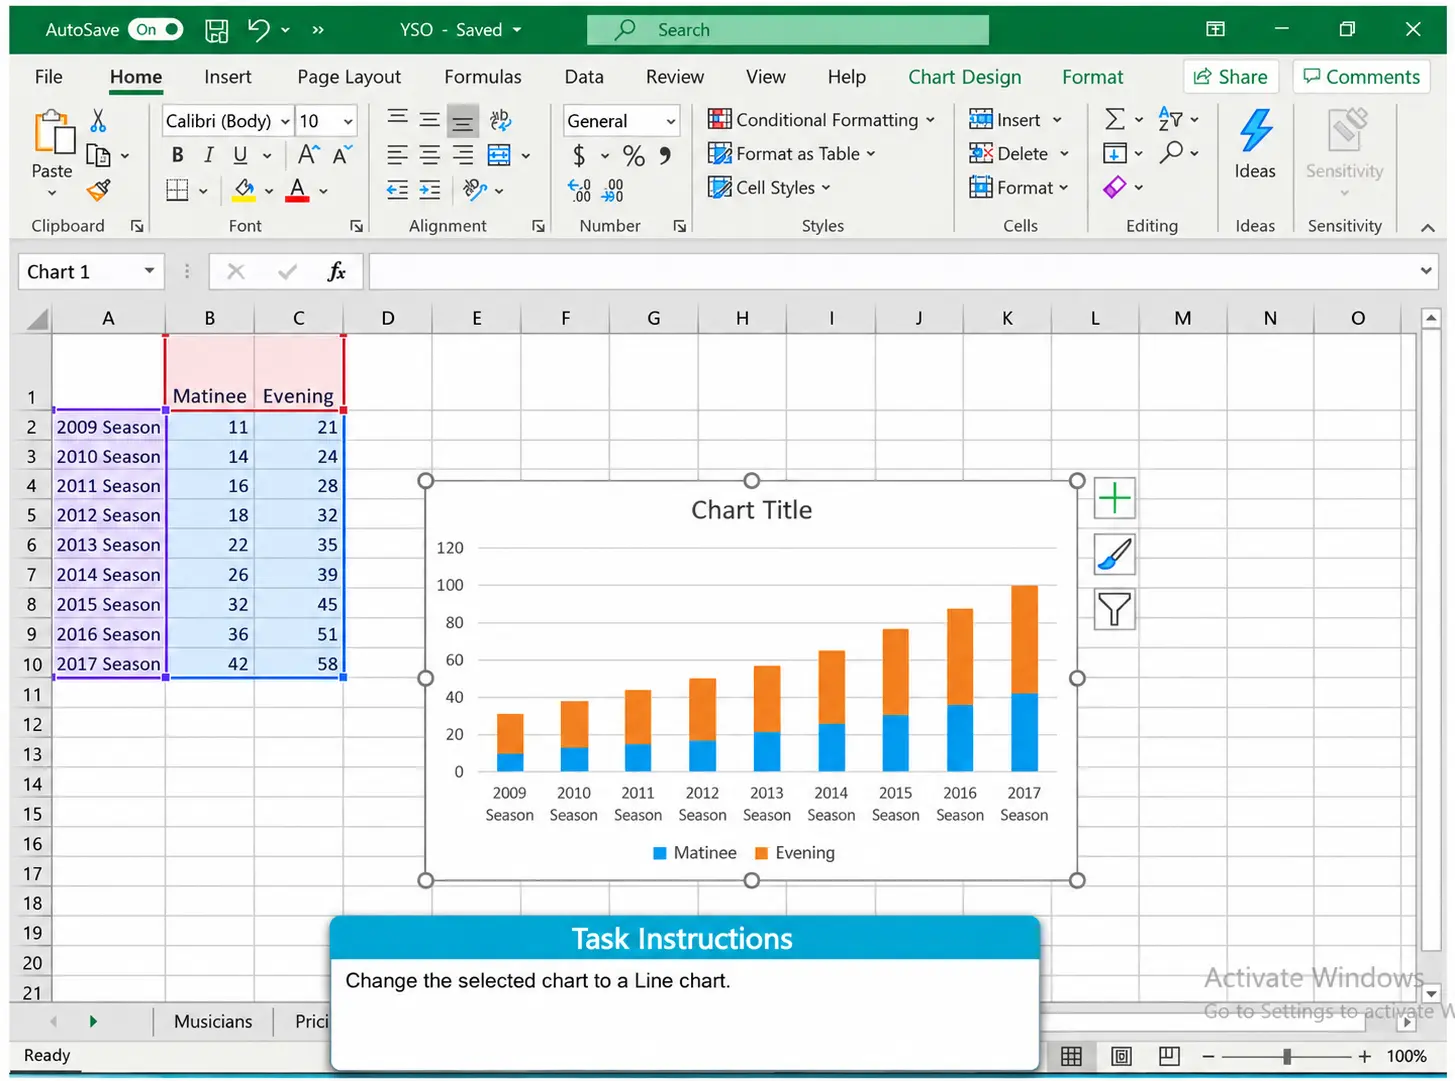1455x1081 pixels.
Task: Apply Bold formatting
Action: pyautogui.click(x=177, y=155)
